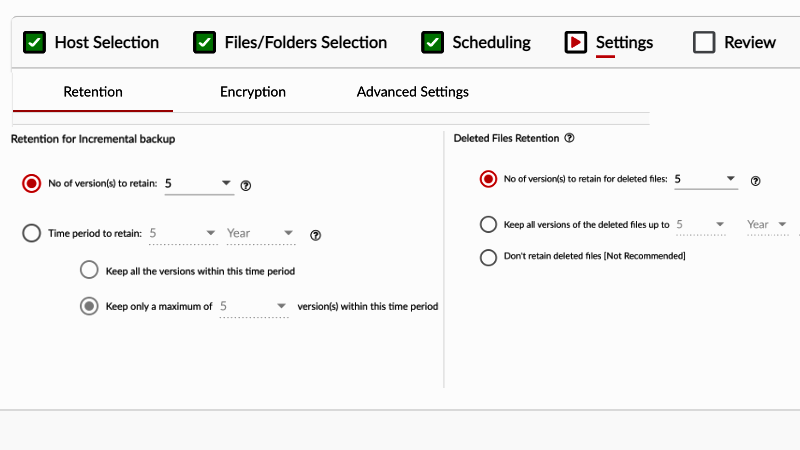Expand the No of version(s) to retain dropdown
The height and width of the screenshot is (450, 800).
(199, 184)
